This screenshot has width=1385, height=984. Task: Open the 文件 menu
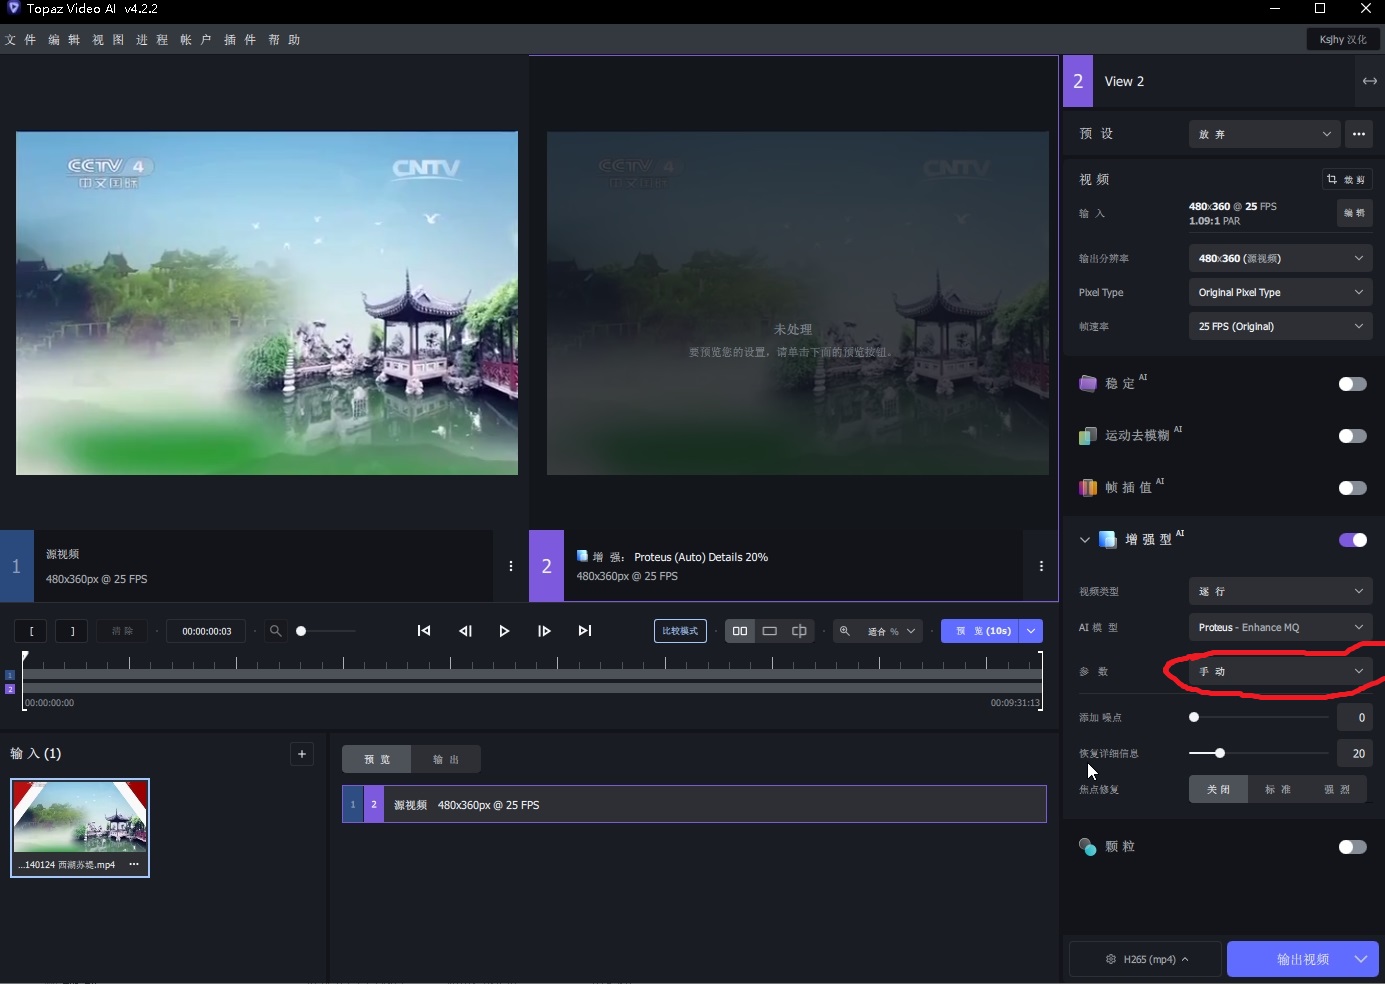click(x=20, y=40)
